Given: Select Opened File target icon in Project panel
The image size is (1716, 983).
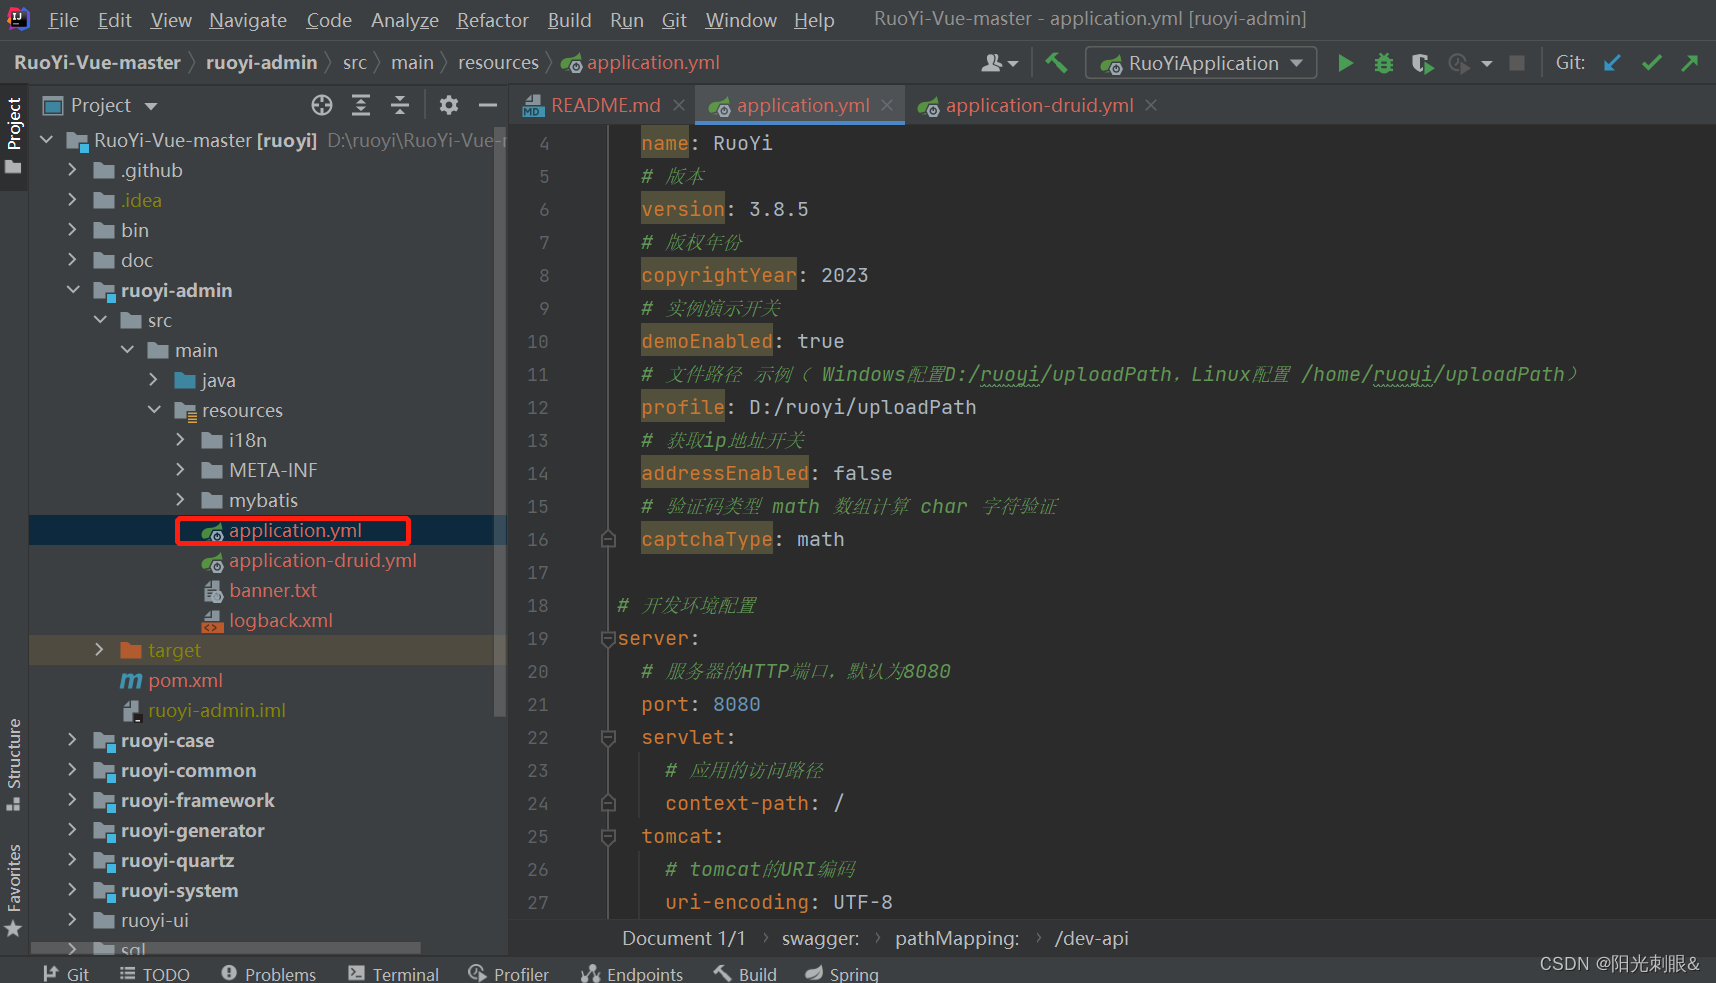Looking at the screenshot, I should [x=321, y=105].
